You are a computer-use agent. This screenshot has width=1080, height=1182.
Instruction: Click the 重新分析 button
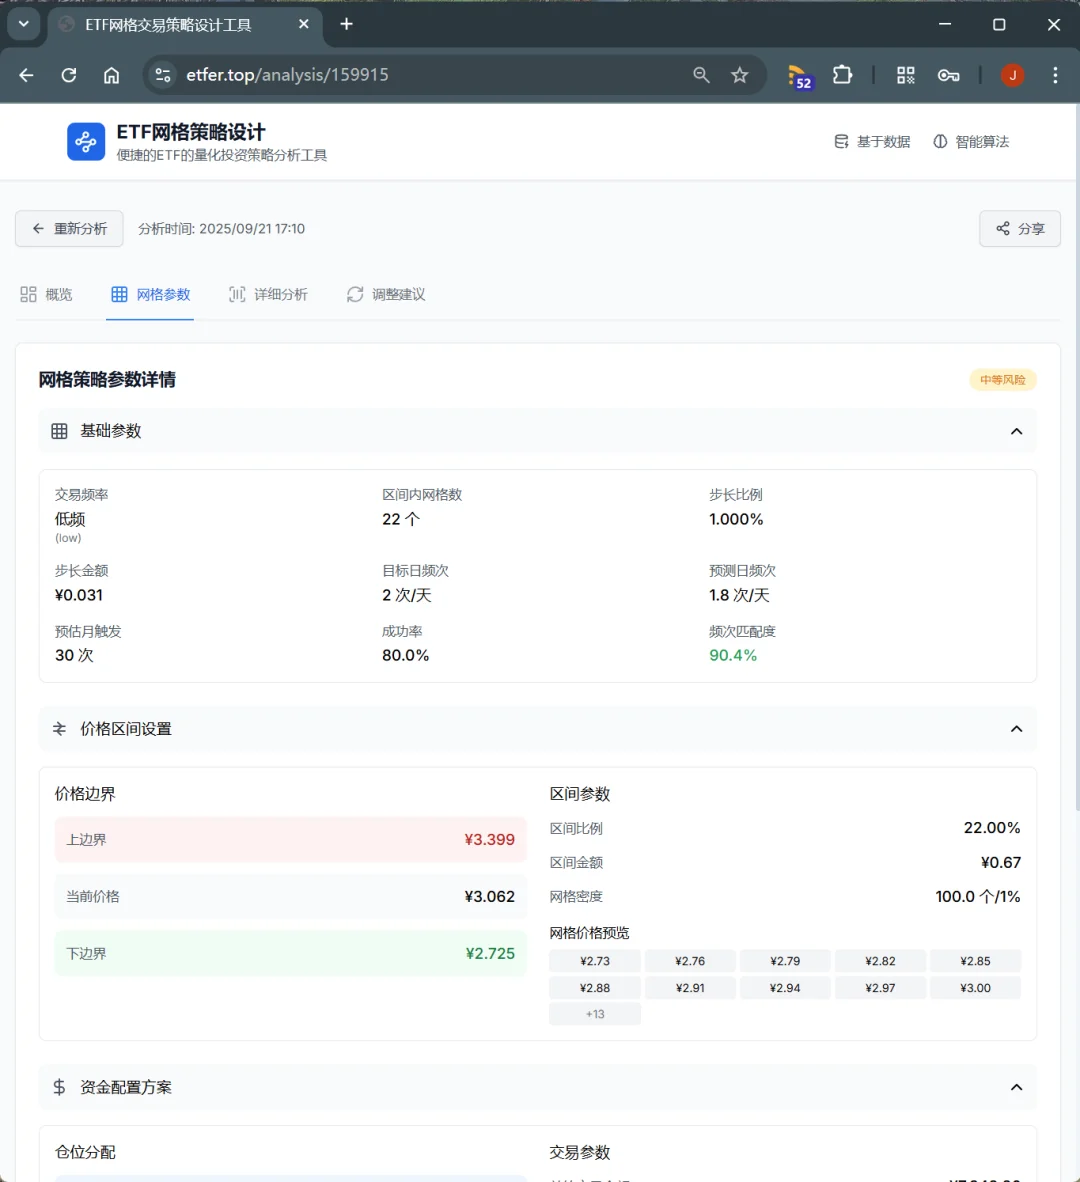69,229
